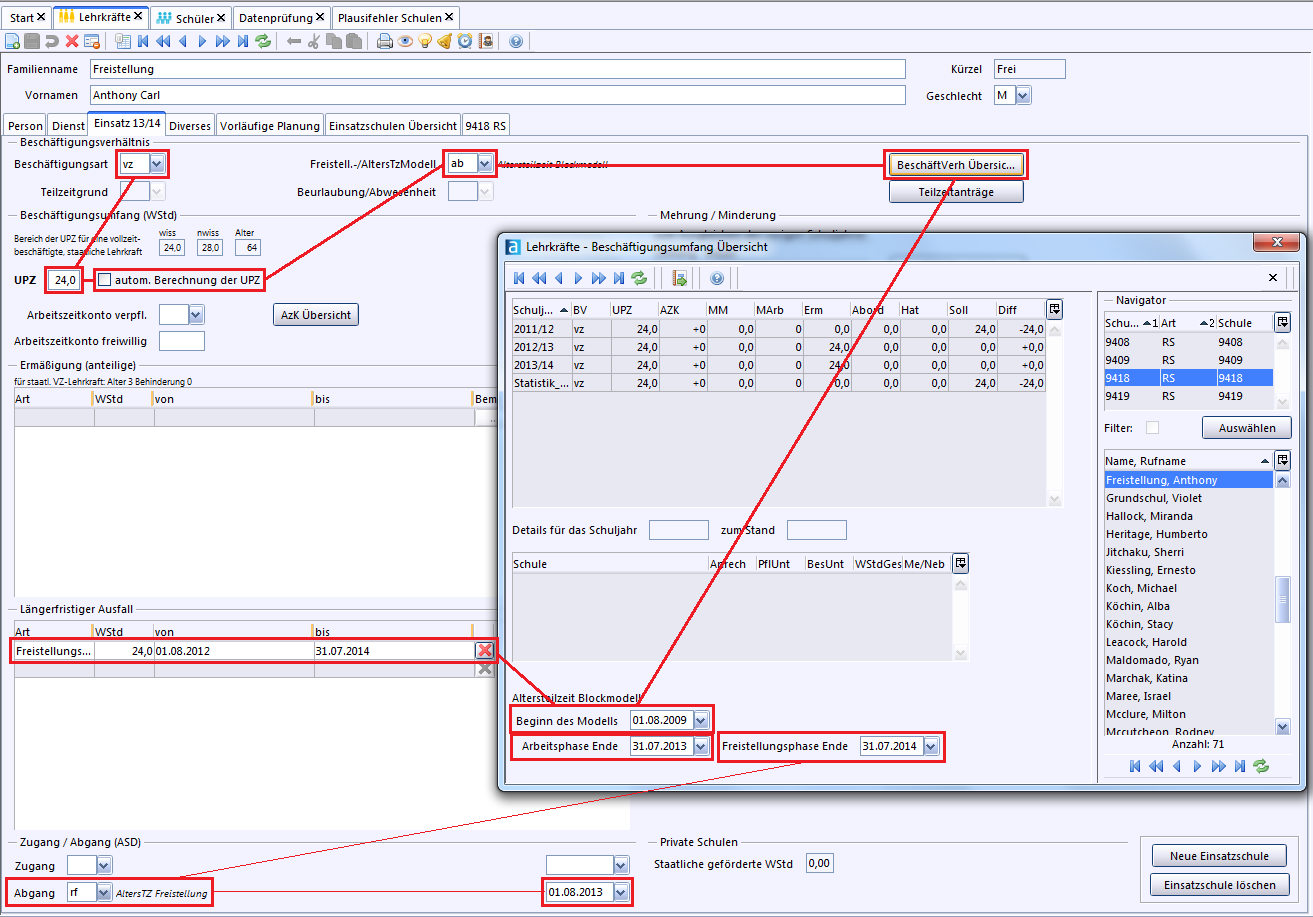Open column chooser of the Schuljahr table
This screenshot has height=917, width=1313.
pos(1055,309)
